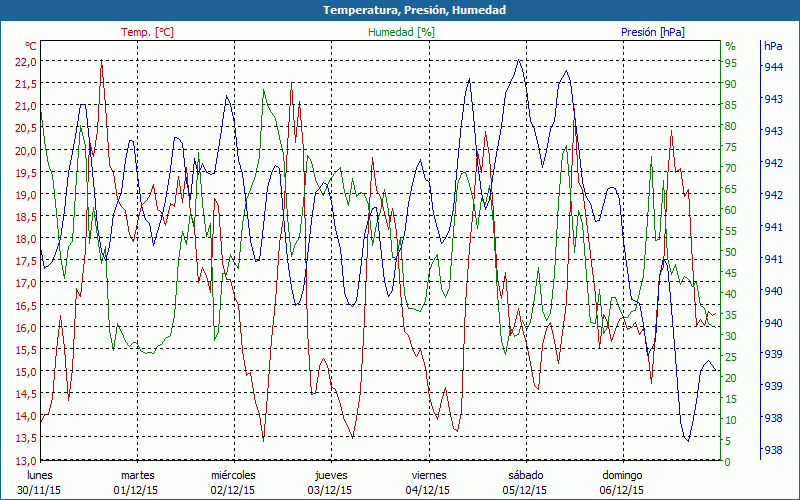Click the 17,5 temperature axis tick

point(25,261)
